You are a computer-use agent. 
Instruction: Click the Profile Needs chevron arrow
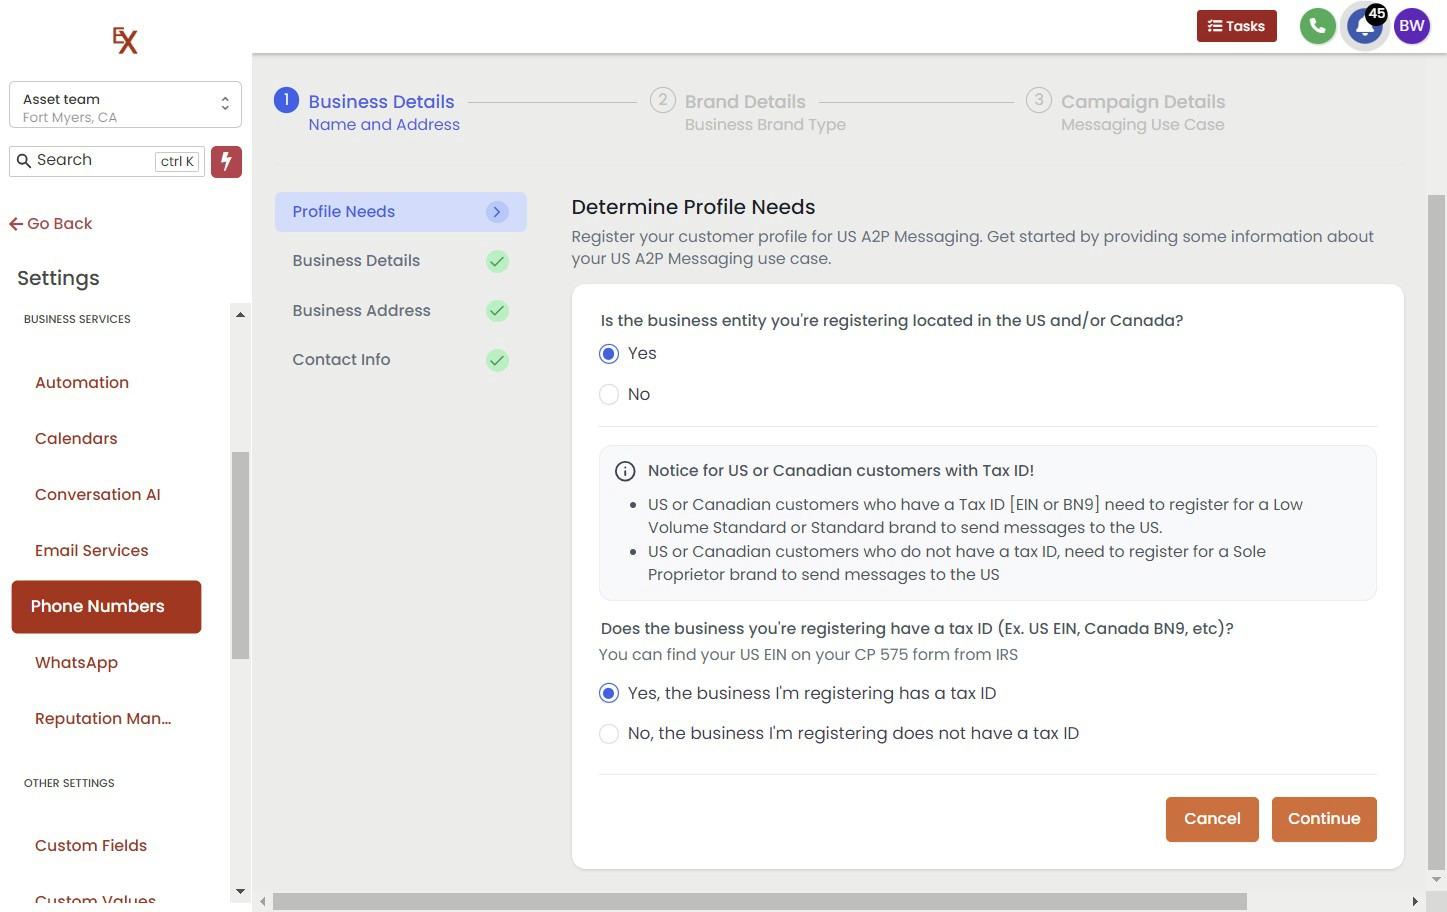pos(497,212)
